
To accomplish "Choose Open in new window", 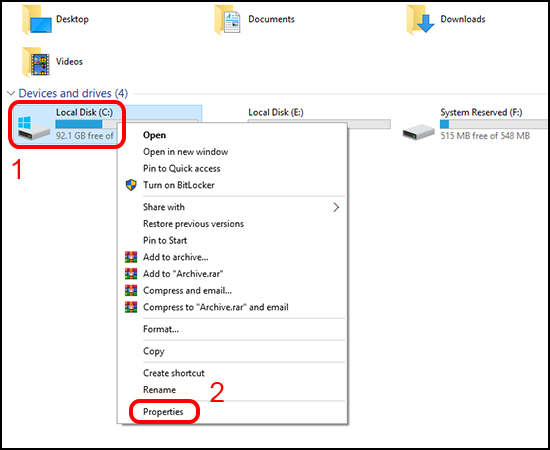I will pos(186,152).
